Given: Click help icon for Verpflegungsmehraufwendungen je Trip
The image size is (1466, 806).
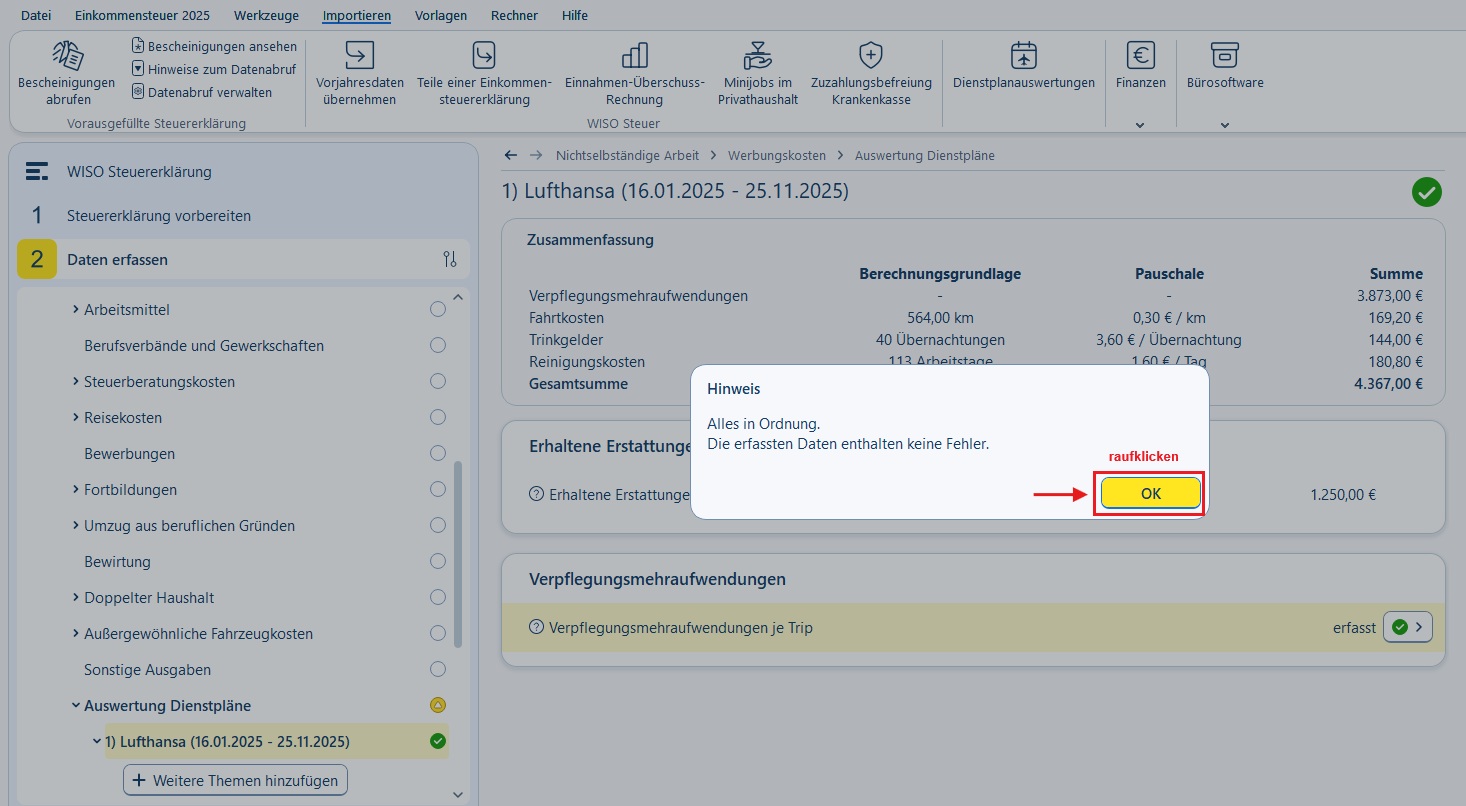Looking at the screenshot, I should (x=536, y=628).
